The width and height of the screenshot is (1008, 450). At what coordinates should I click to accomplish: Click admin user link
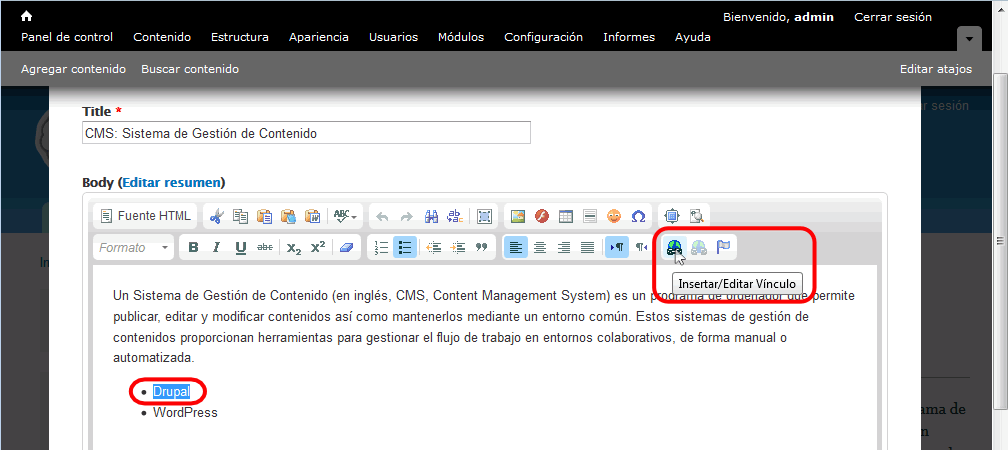(x=814, y=17)
